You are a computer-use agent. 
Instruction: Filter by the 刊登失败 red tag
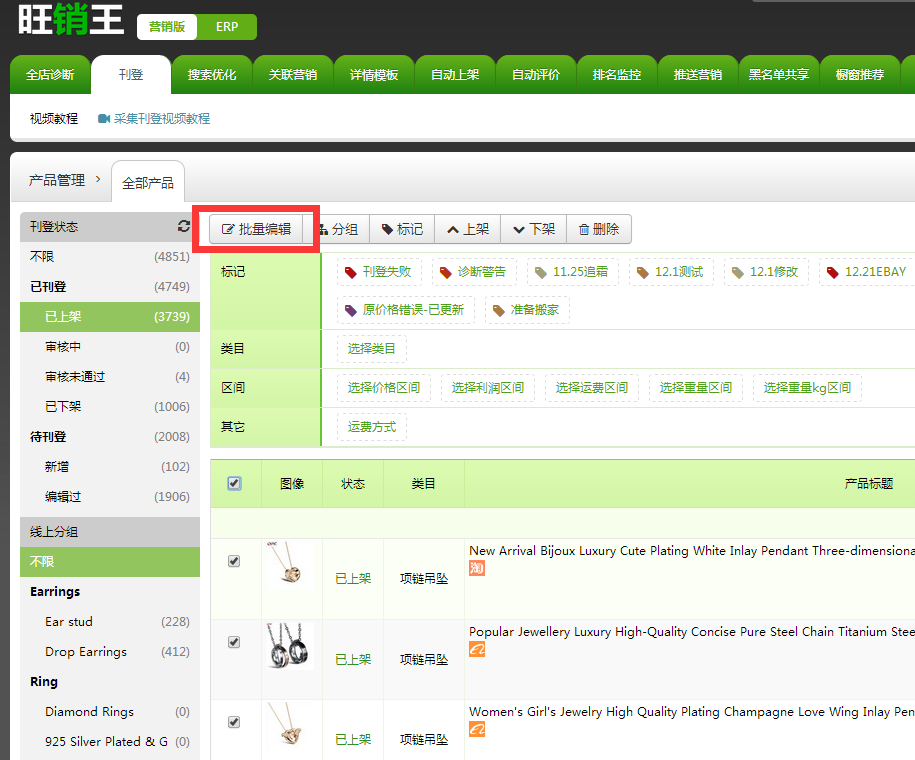379,272
